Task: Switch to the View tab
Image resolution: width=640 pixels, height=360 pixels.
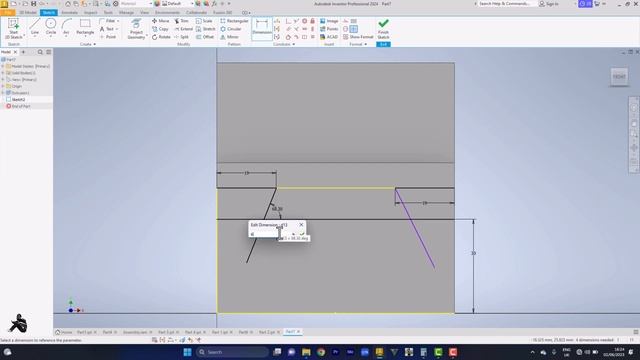Action: [x=144, y=13]
